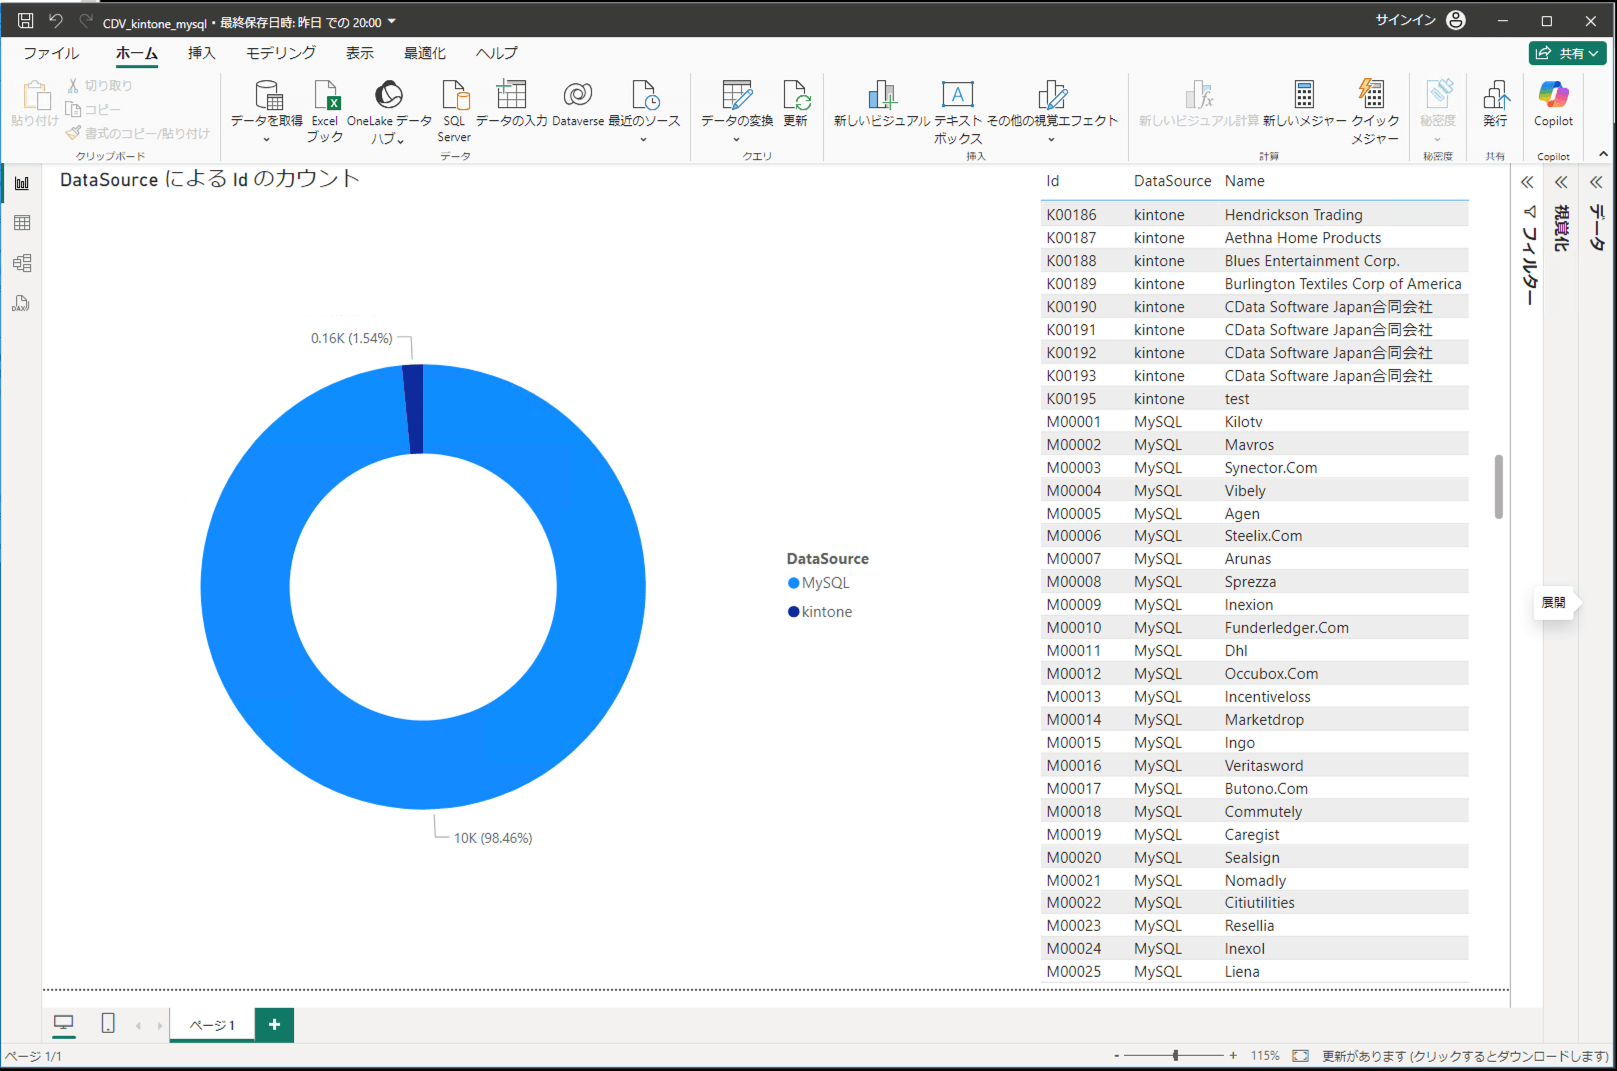Viewport: 1617px width, 1071px height.
Task: Select the Home (ホーム) tab
Action: pyautogui.click(x=137, y=53)
